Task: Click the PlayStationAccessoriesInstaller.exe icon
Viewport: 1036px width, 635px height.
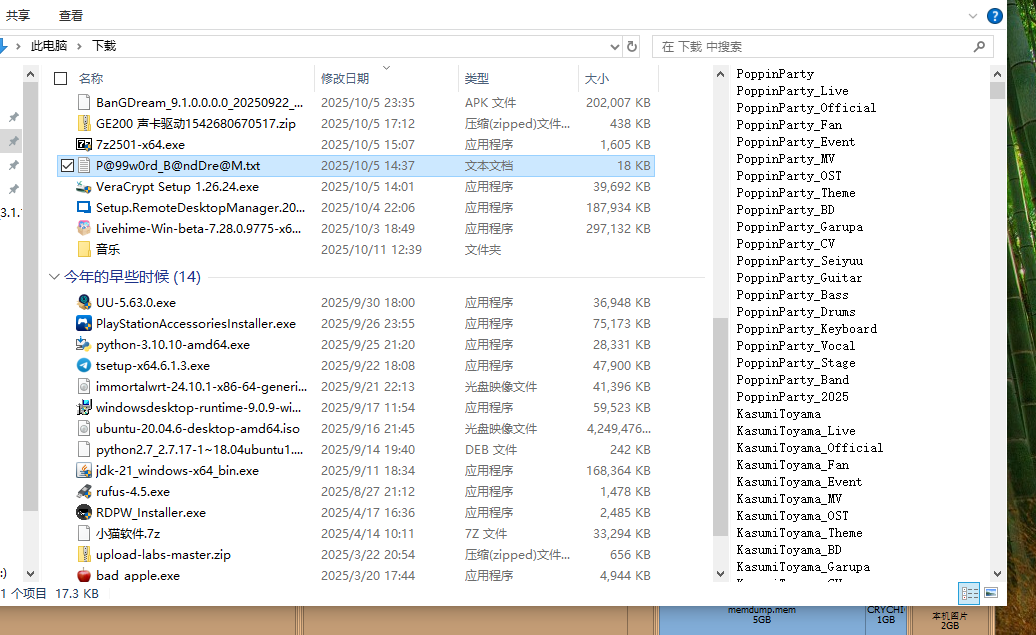Action: 85,323
